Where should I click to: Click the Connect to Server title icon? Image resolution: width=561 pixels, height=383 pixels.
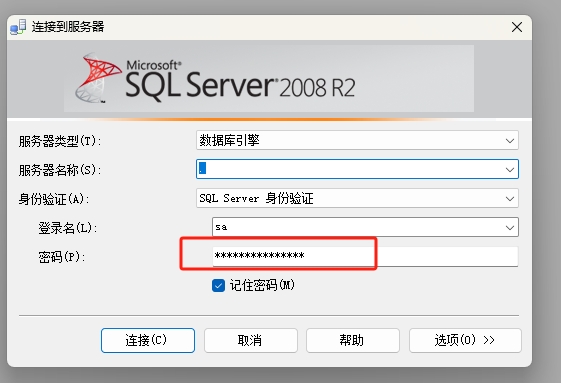(x=18, y=27)
